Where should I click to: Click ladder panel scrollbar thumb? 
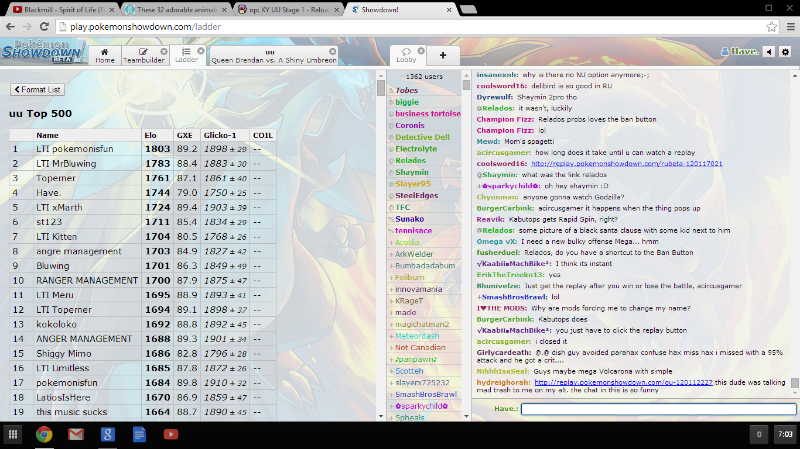coord(381,88)
